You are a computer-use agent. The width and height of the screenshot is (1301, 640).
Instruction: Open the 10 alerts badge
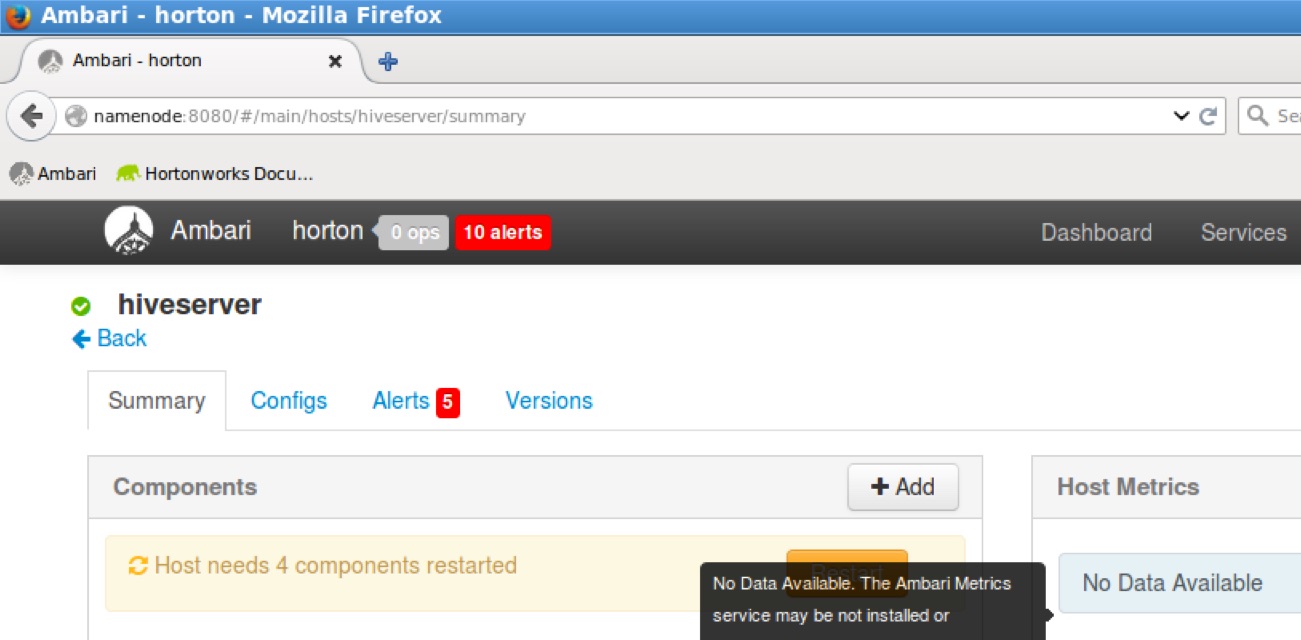click(502, 232)
